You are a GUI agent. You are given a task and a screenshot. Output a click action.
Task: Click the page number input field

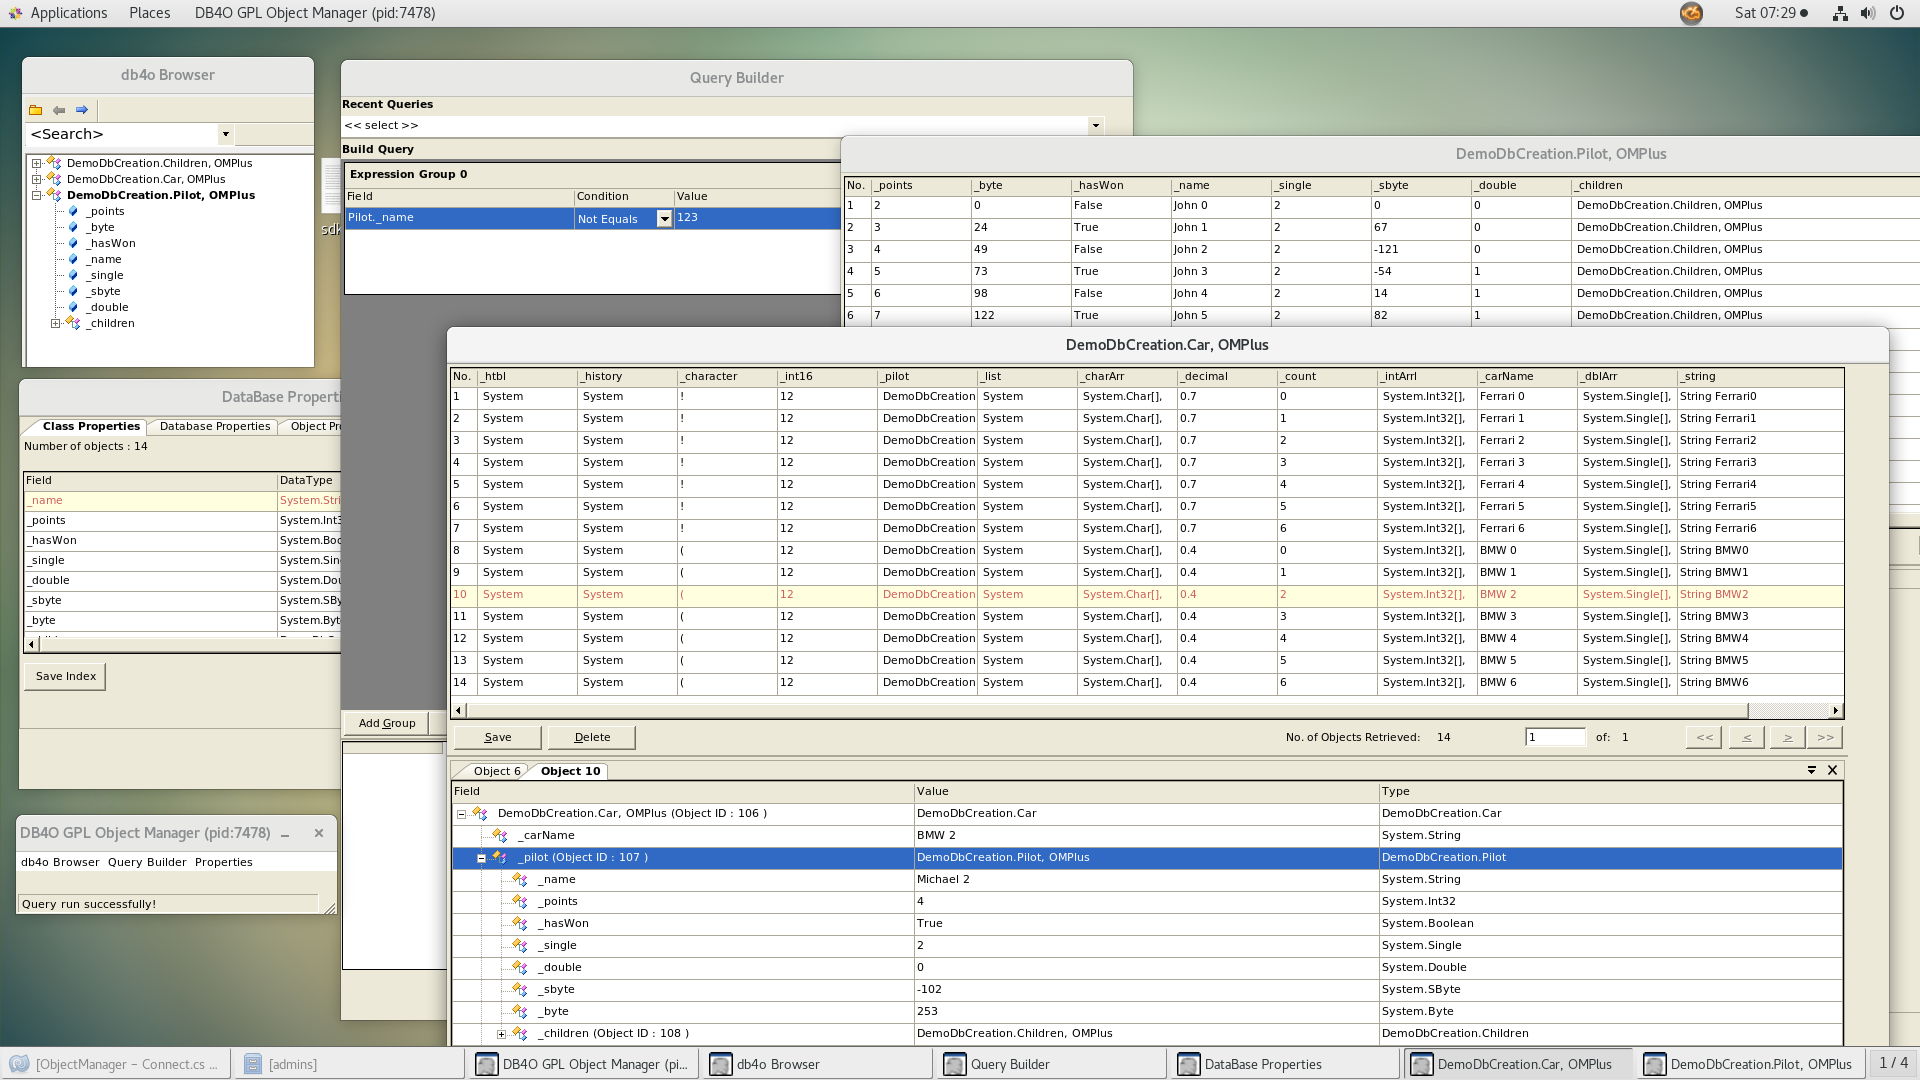(1554, 737)
